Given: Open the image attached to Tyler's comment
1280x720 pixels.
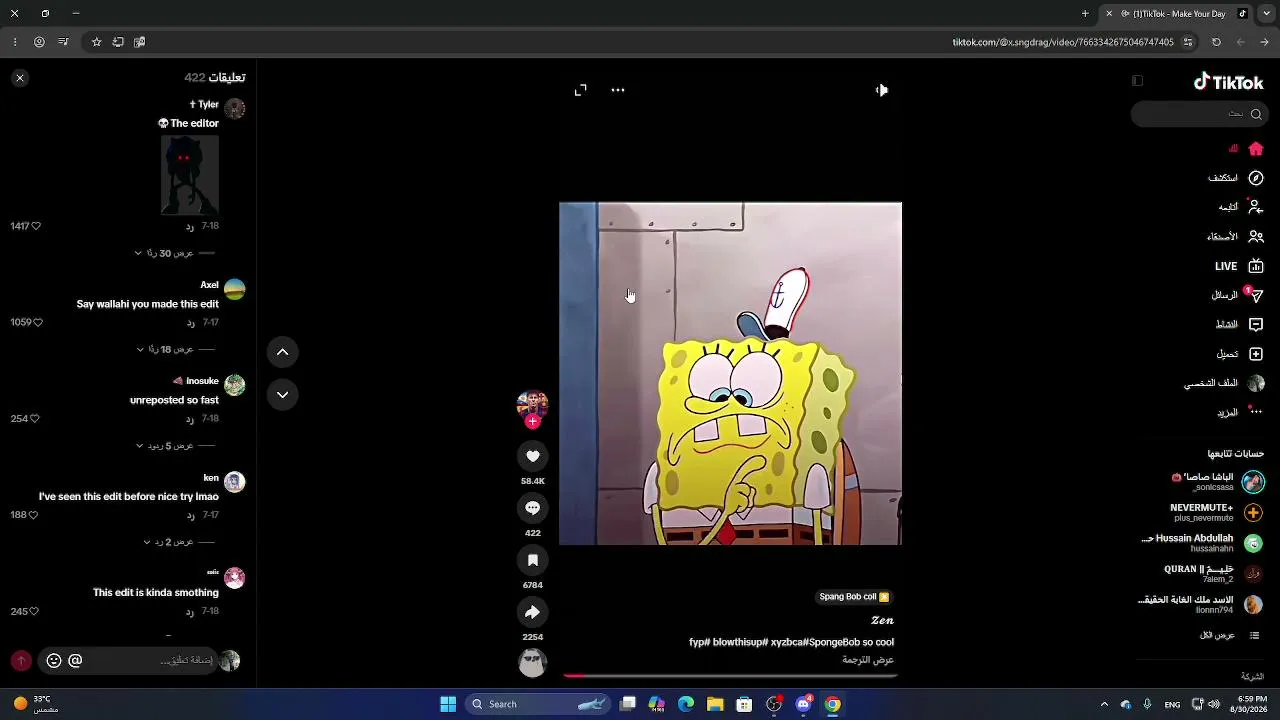Looking at the screenshot, I should (190, 175).
